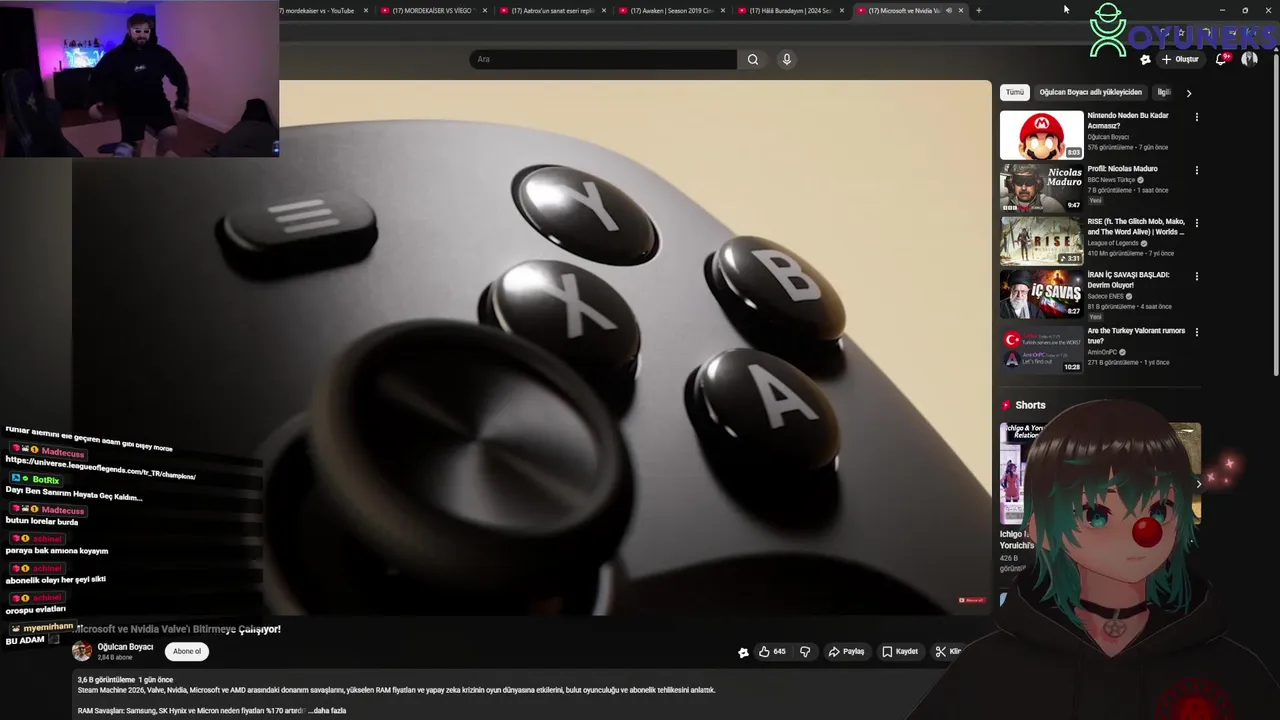
Task: Open Are the Turkey Valorant rumors thumbnail
Action: [1041, 349]
